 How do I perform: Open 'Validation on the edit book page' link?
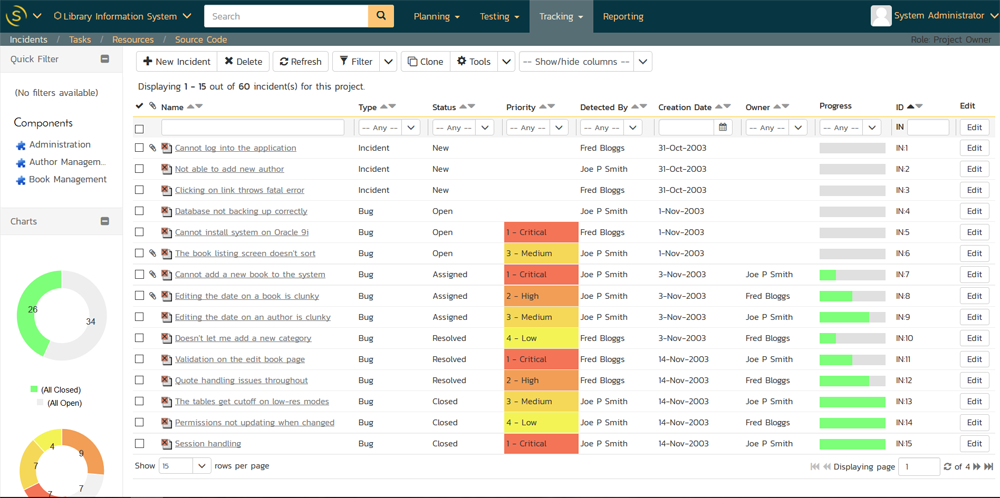click(239, 359)
